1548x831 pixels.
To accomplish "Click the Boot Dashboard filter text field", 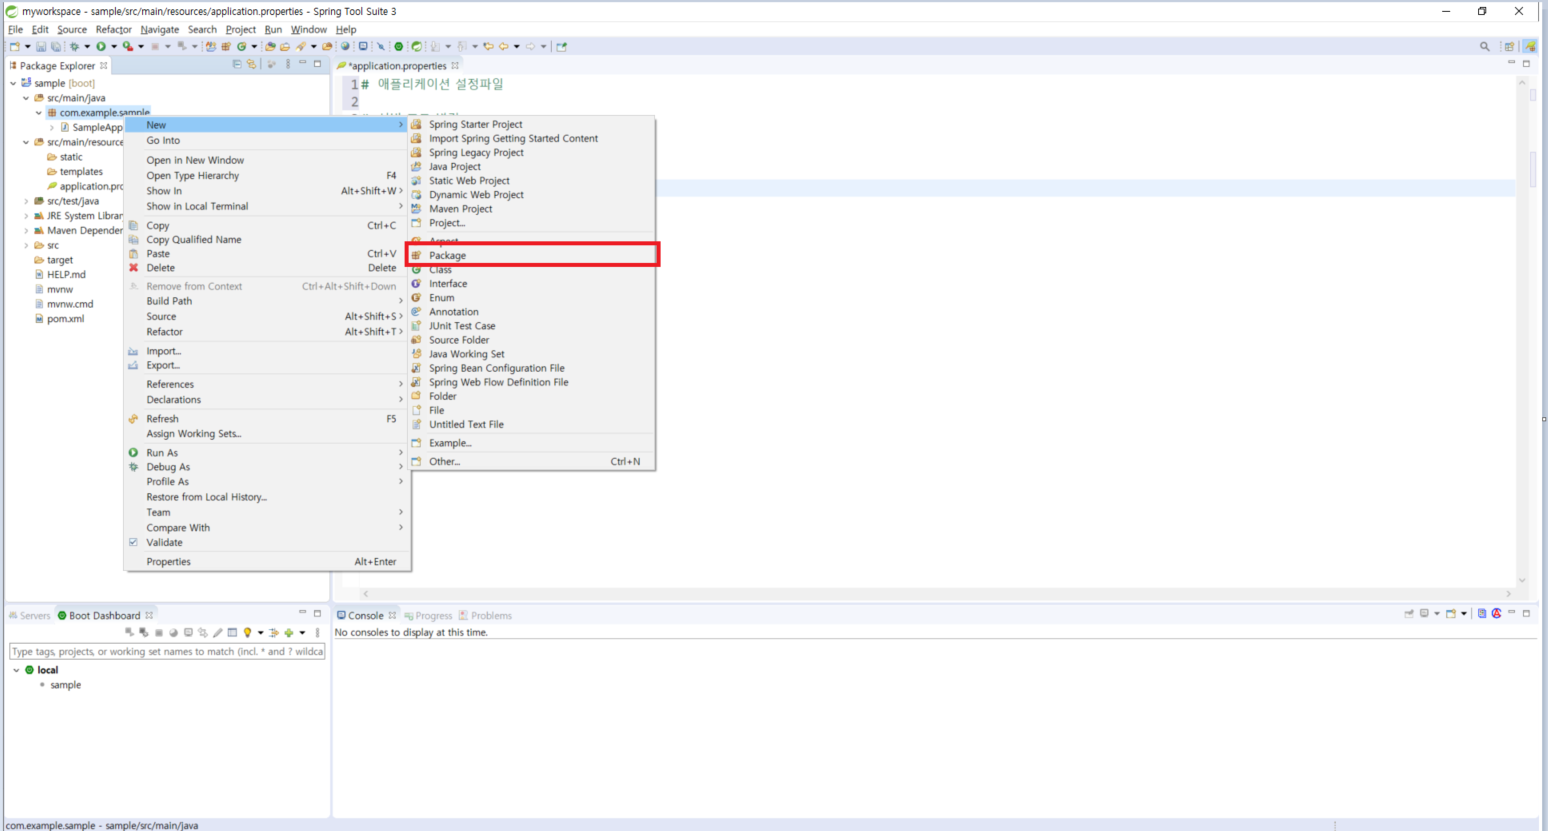I will tap(167, 651).
